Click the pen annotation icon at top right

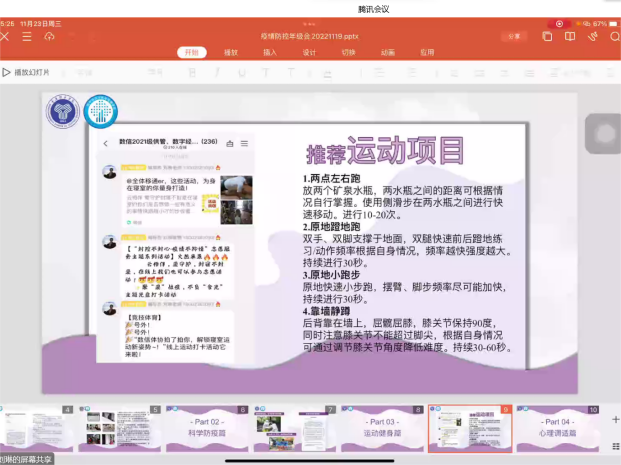pos(592,36)
